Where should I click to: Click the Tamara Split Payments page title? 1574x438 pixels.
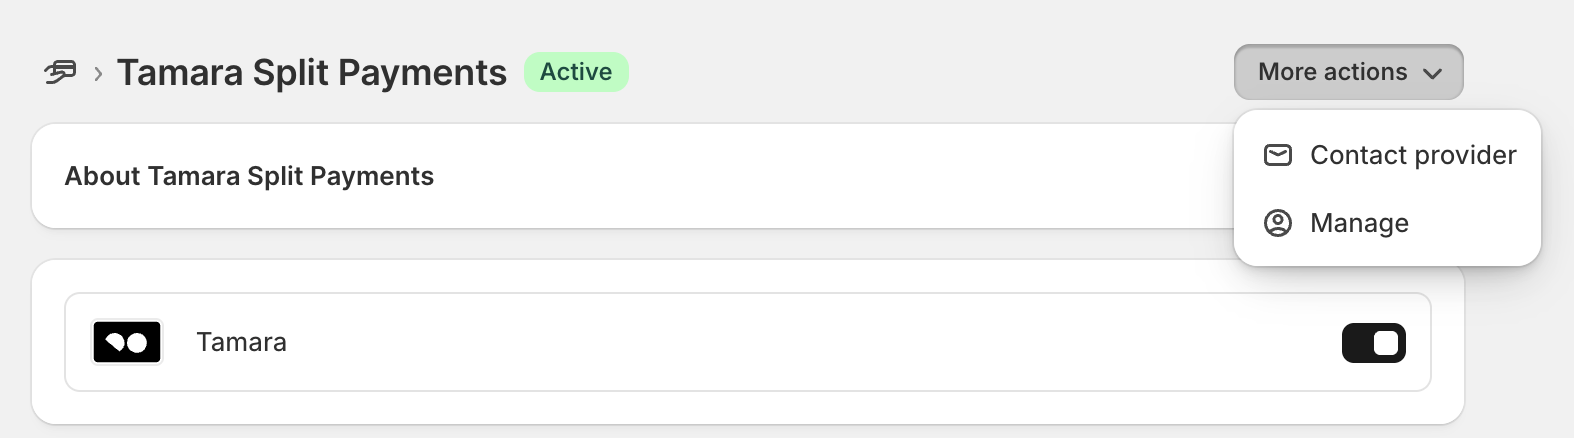(x=312, y=72)
